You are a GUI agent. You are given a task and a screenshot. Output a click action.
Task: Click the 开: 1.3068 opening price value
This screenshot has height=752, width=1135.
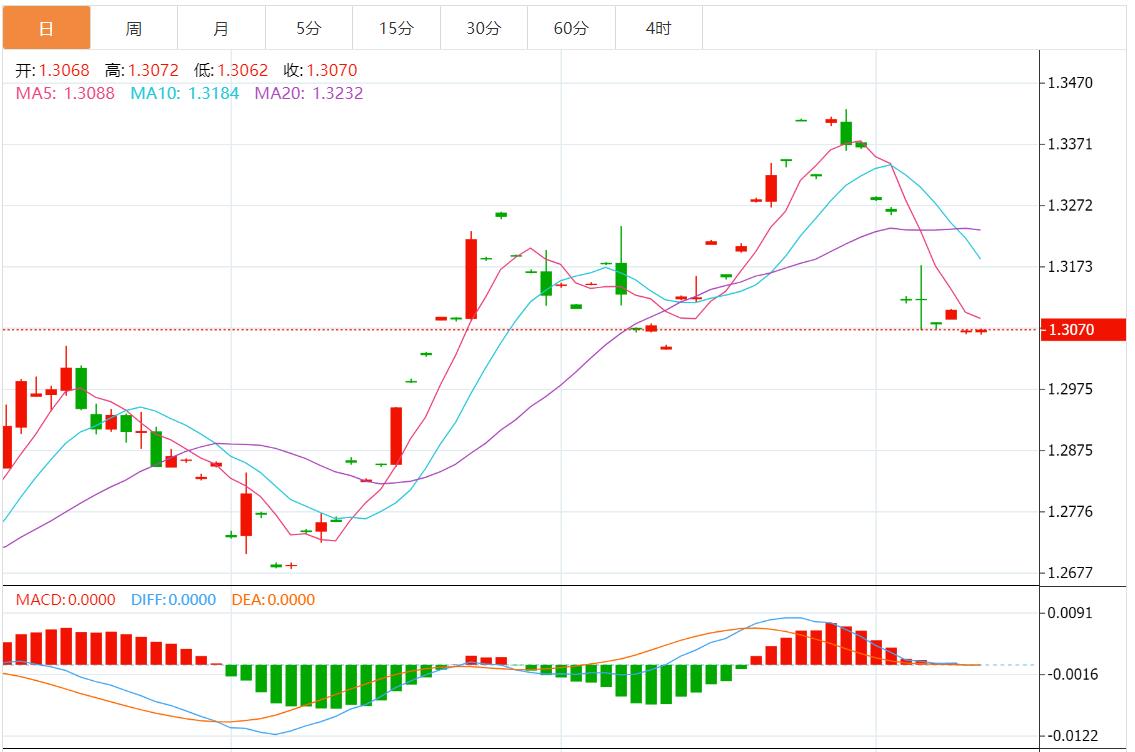click(52, 70)
